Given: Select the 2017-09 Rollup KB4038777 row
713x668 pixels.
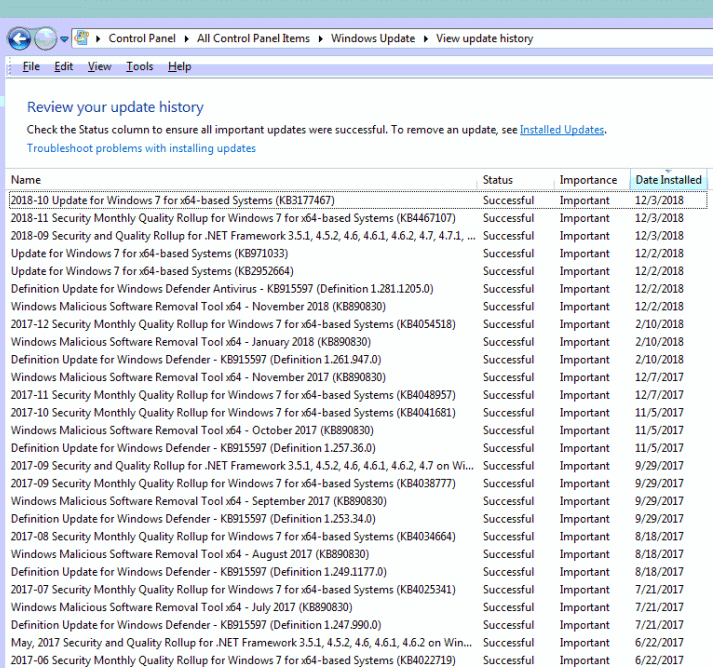Looking at the screenshot, I should 357,483.
